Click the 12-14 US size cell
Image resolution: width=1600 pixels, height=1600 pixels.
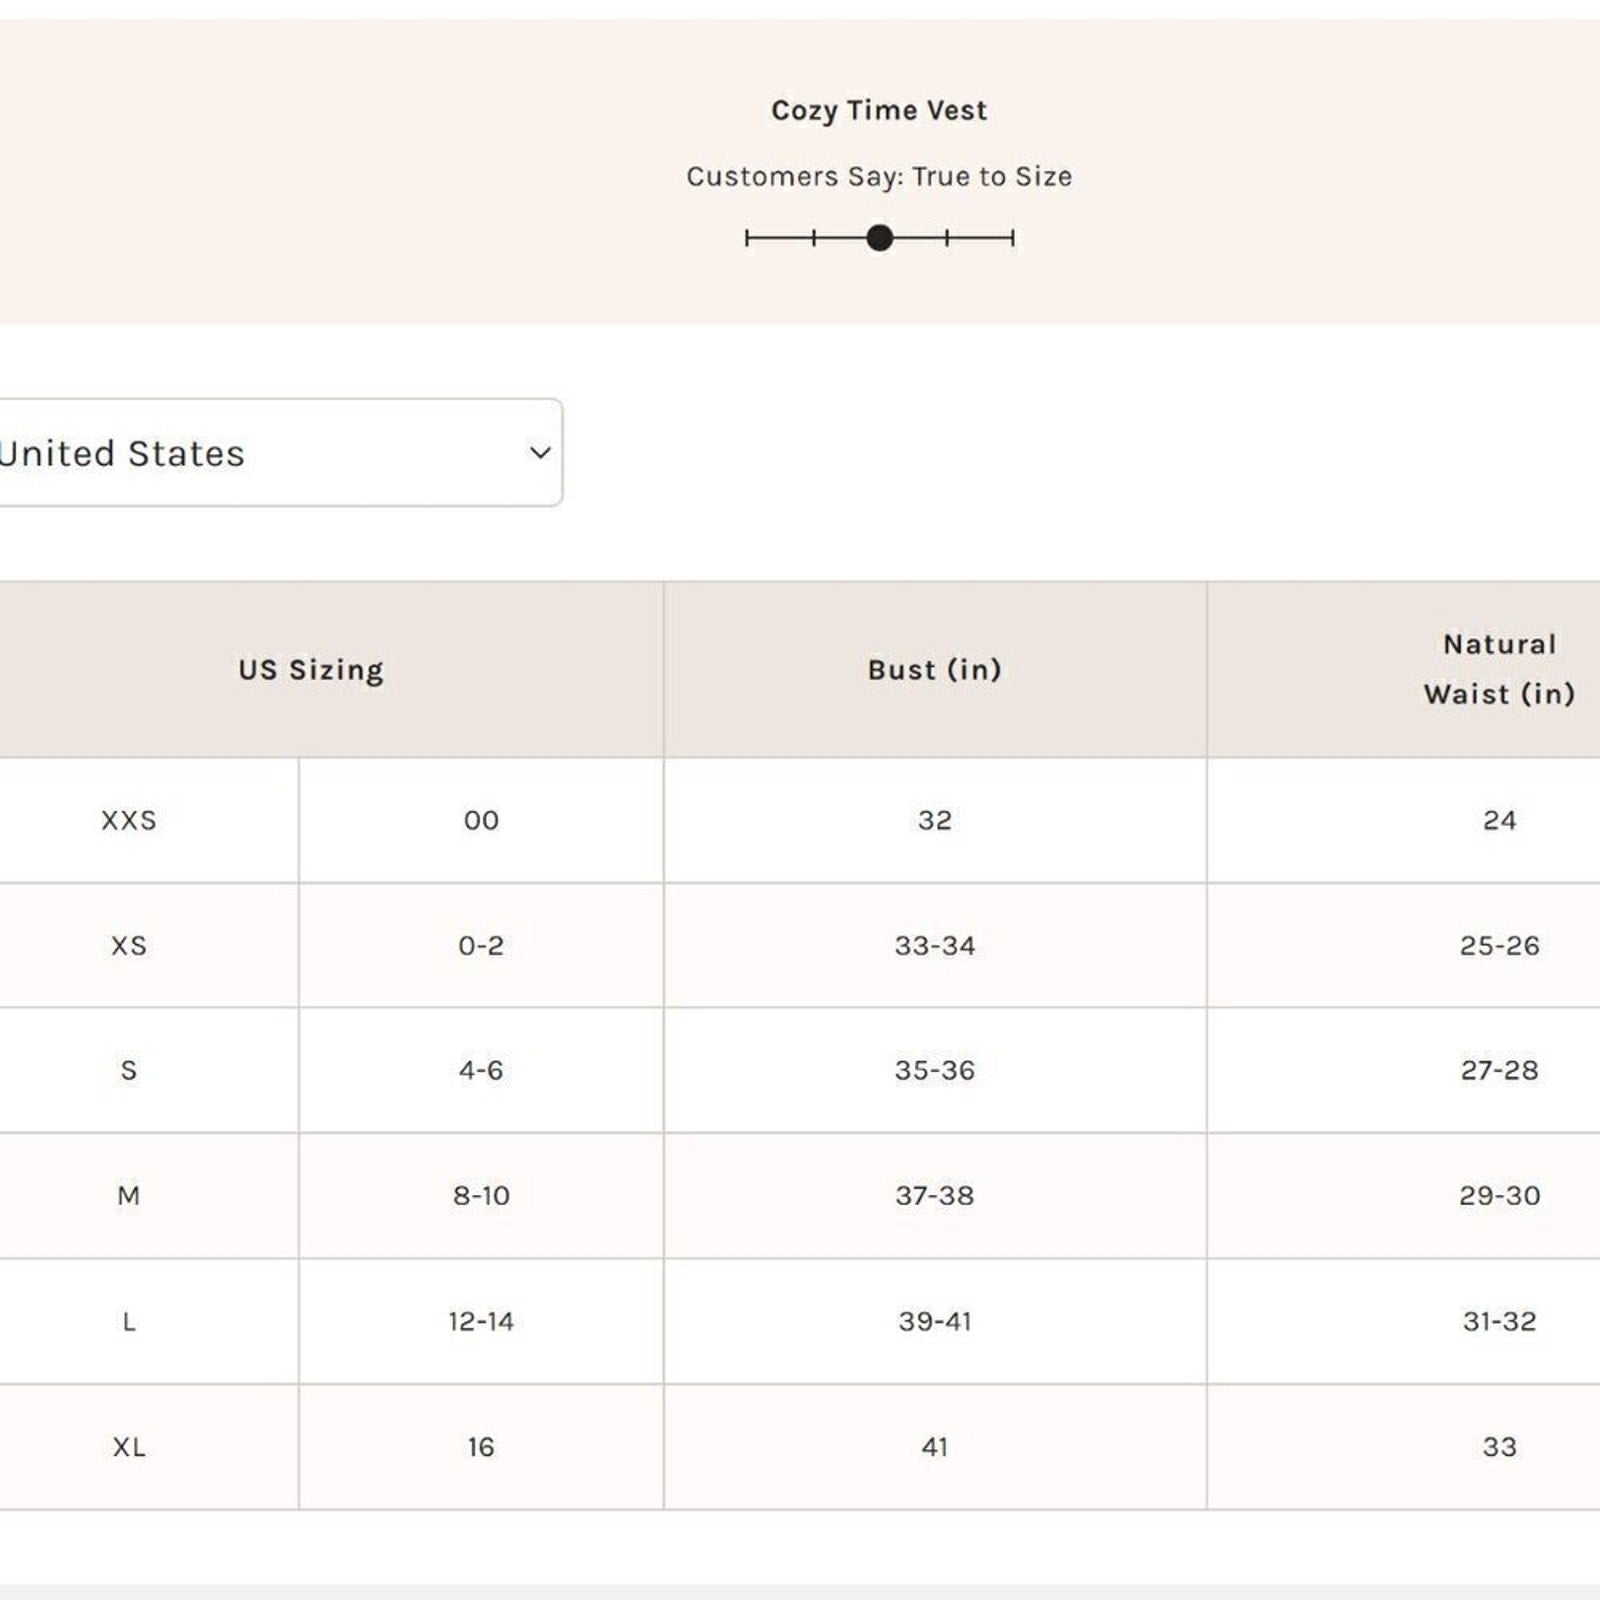(481, 1321)
